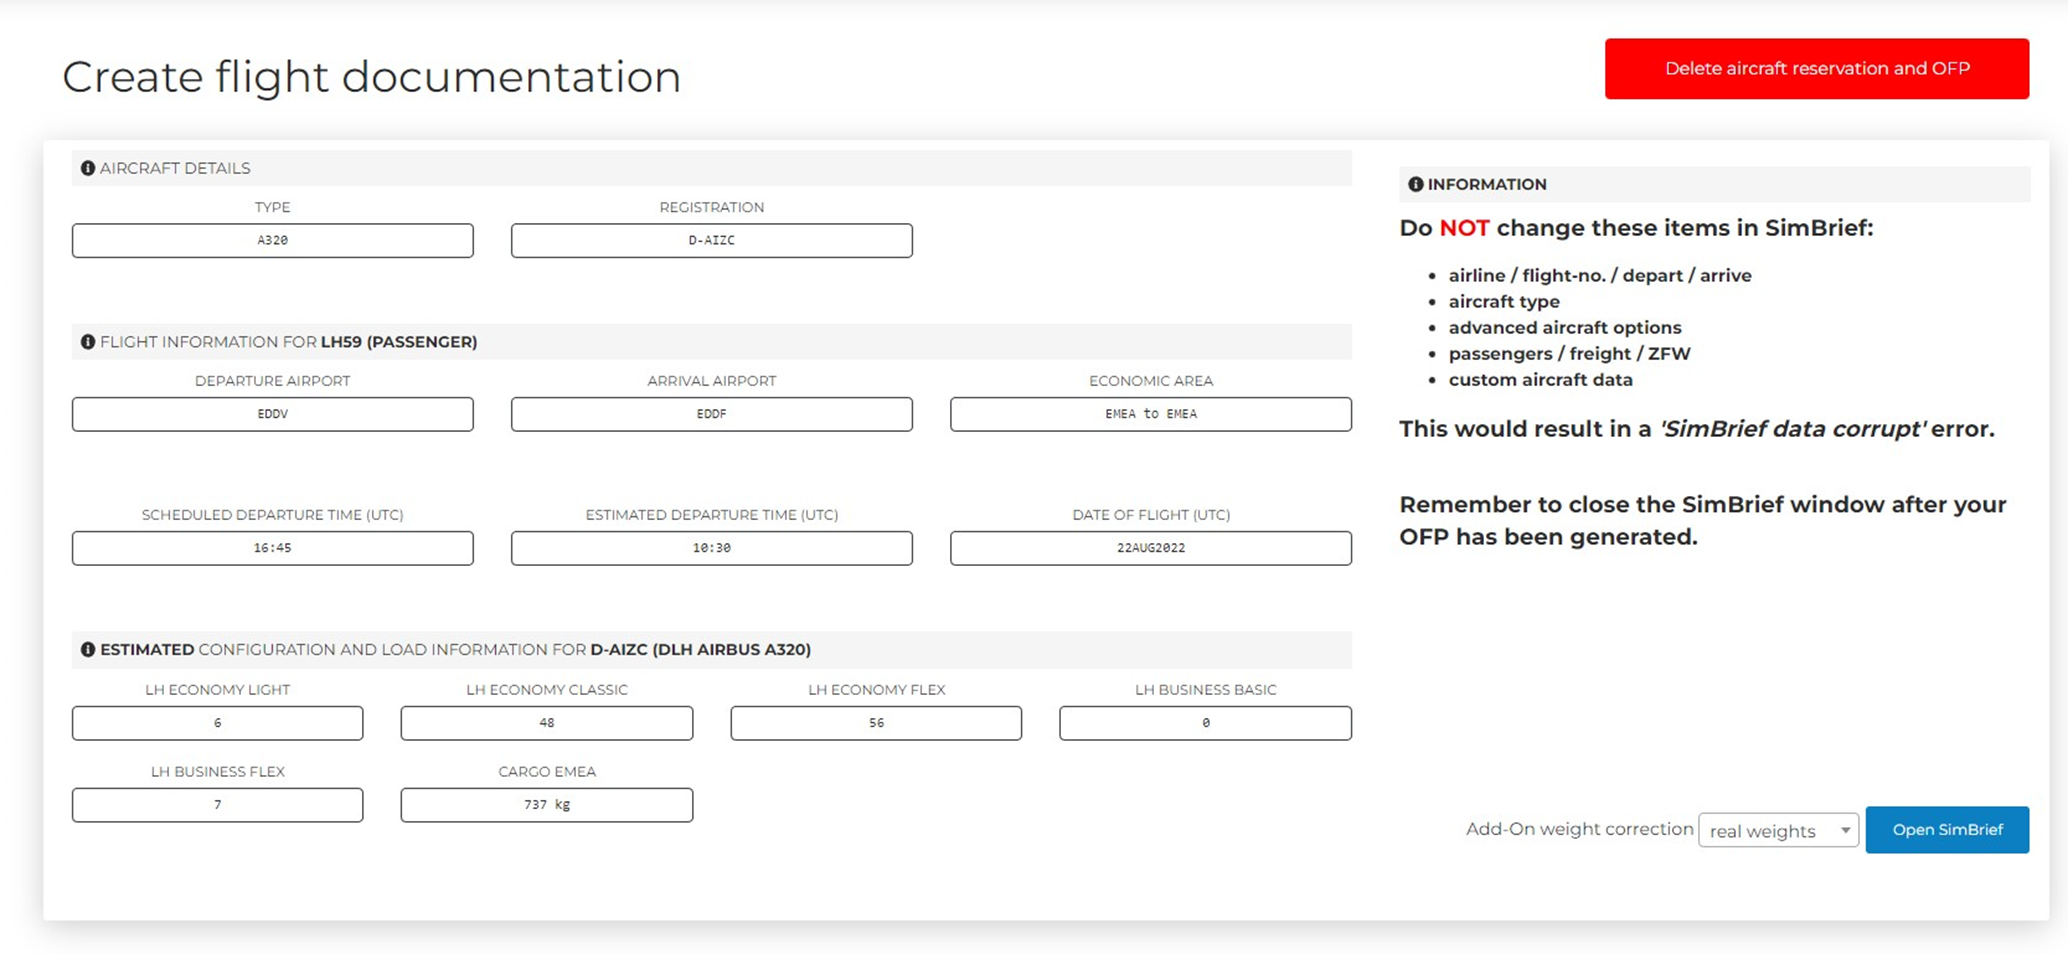This screenshot has width=2068, height=954.
Task: Click the info icon beside AIRCRAFT DETAILS
Action: coord(88,168)
